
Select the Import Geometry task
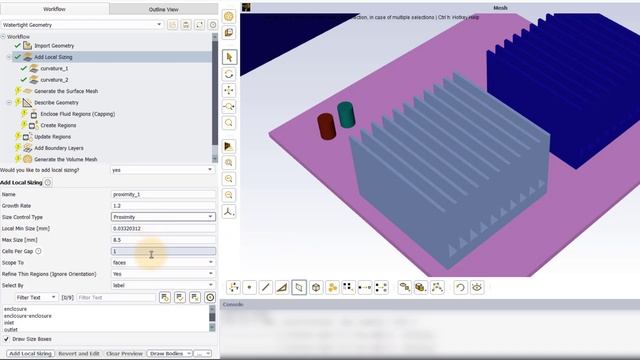tap(54, 46)
